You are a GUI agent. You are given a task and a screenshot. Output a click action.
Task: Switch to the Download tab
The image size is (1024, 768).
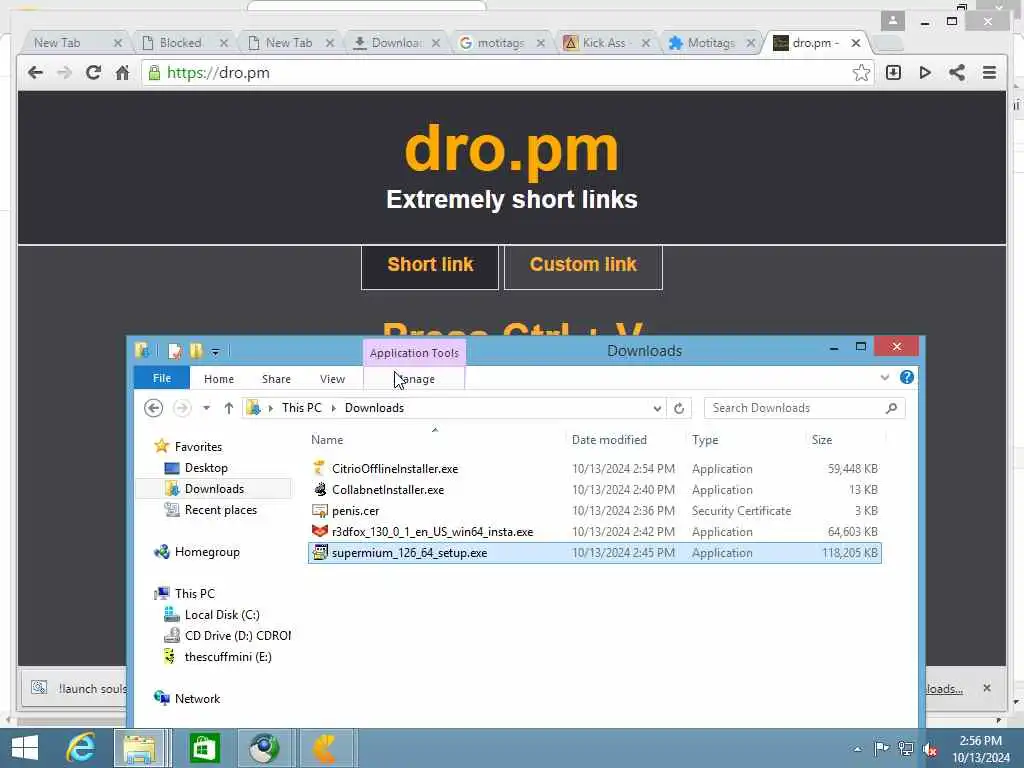[x=396, y=43]
